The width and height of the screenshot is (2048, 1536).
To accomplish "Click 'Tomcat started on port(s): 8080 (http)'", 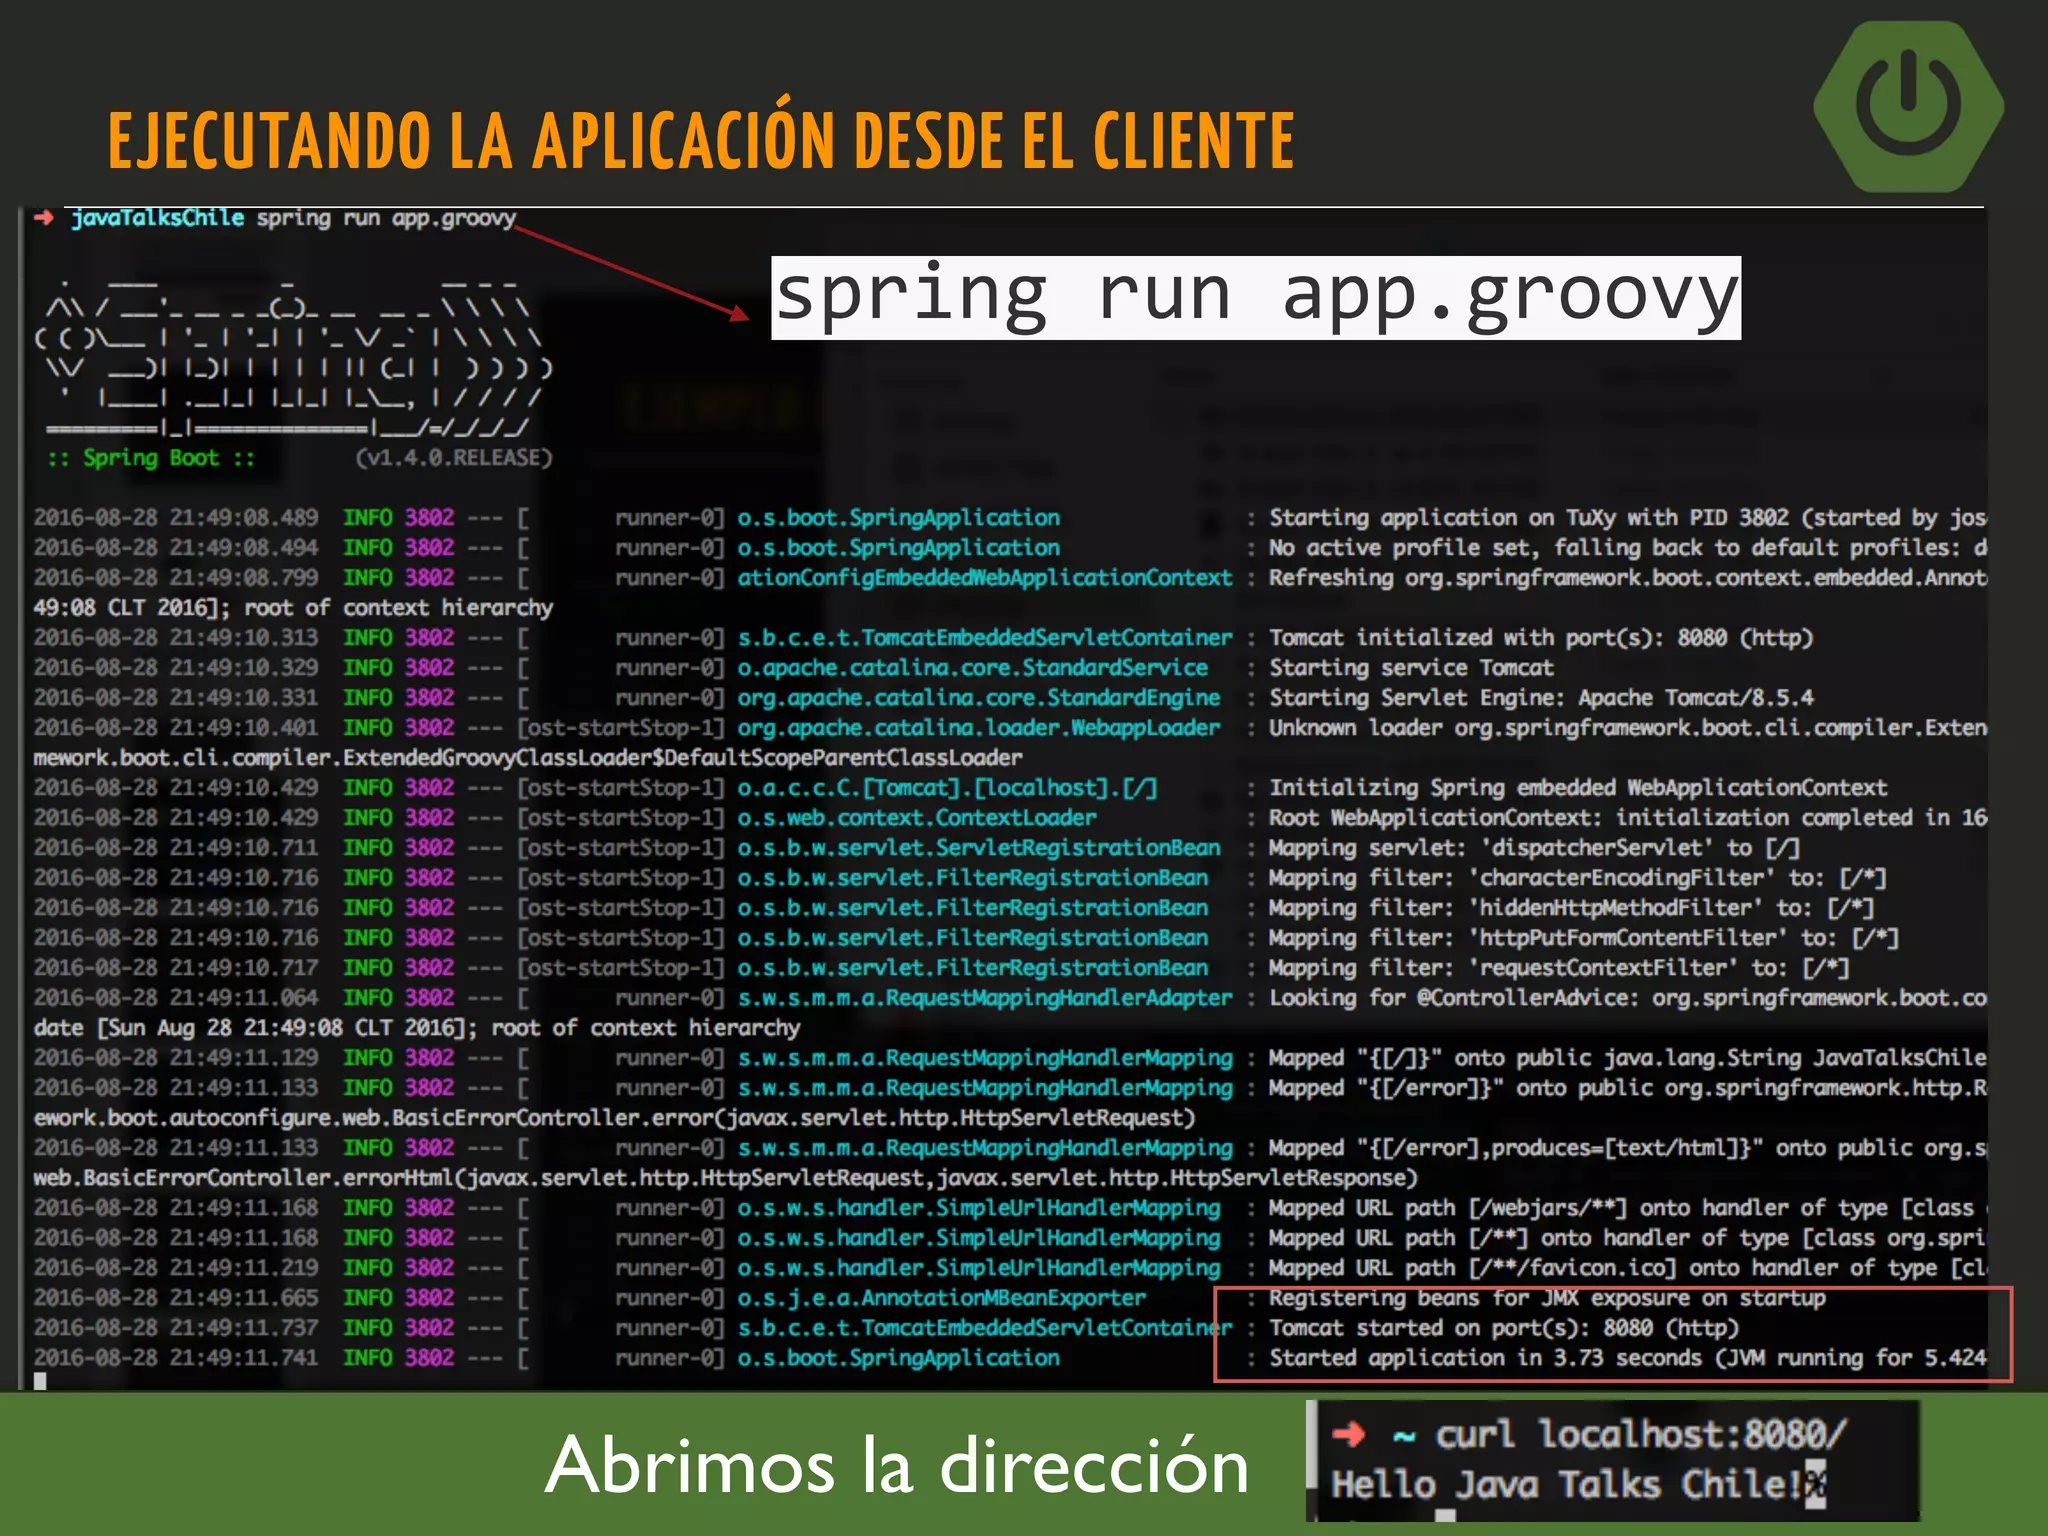I will pos(1504,1328).
